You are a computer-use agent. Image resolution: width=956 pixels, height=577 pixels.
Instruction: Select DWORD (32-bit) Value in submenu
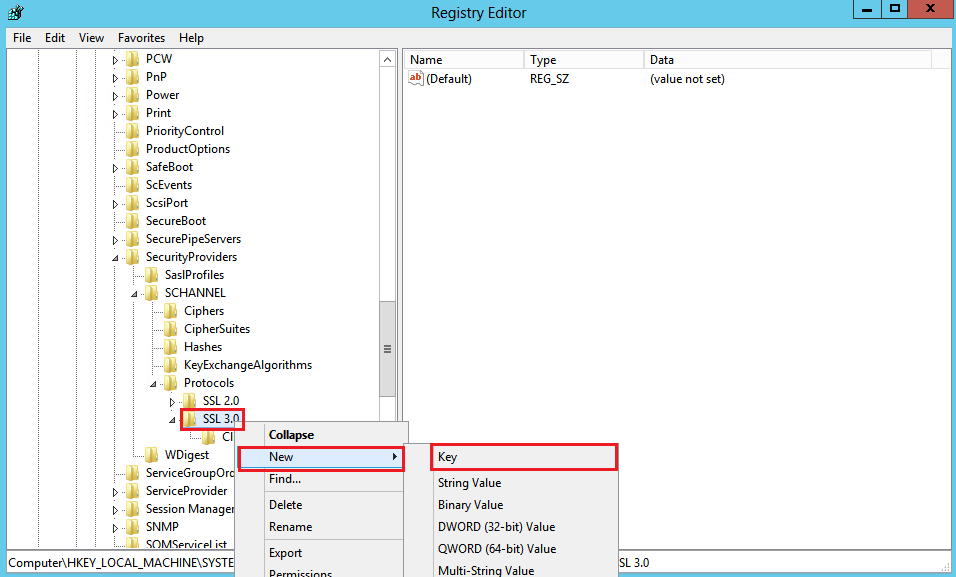coord(496,527)
